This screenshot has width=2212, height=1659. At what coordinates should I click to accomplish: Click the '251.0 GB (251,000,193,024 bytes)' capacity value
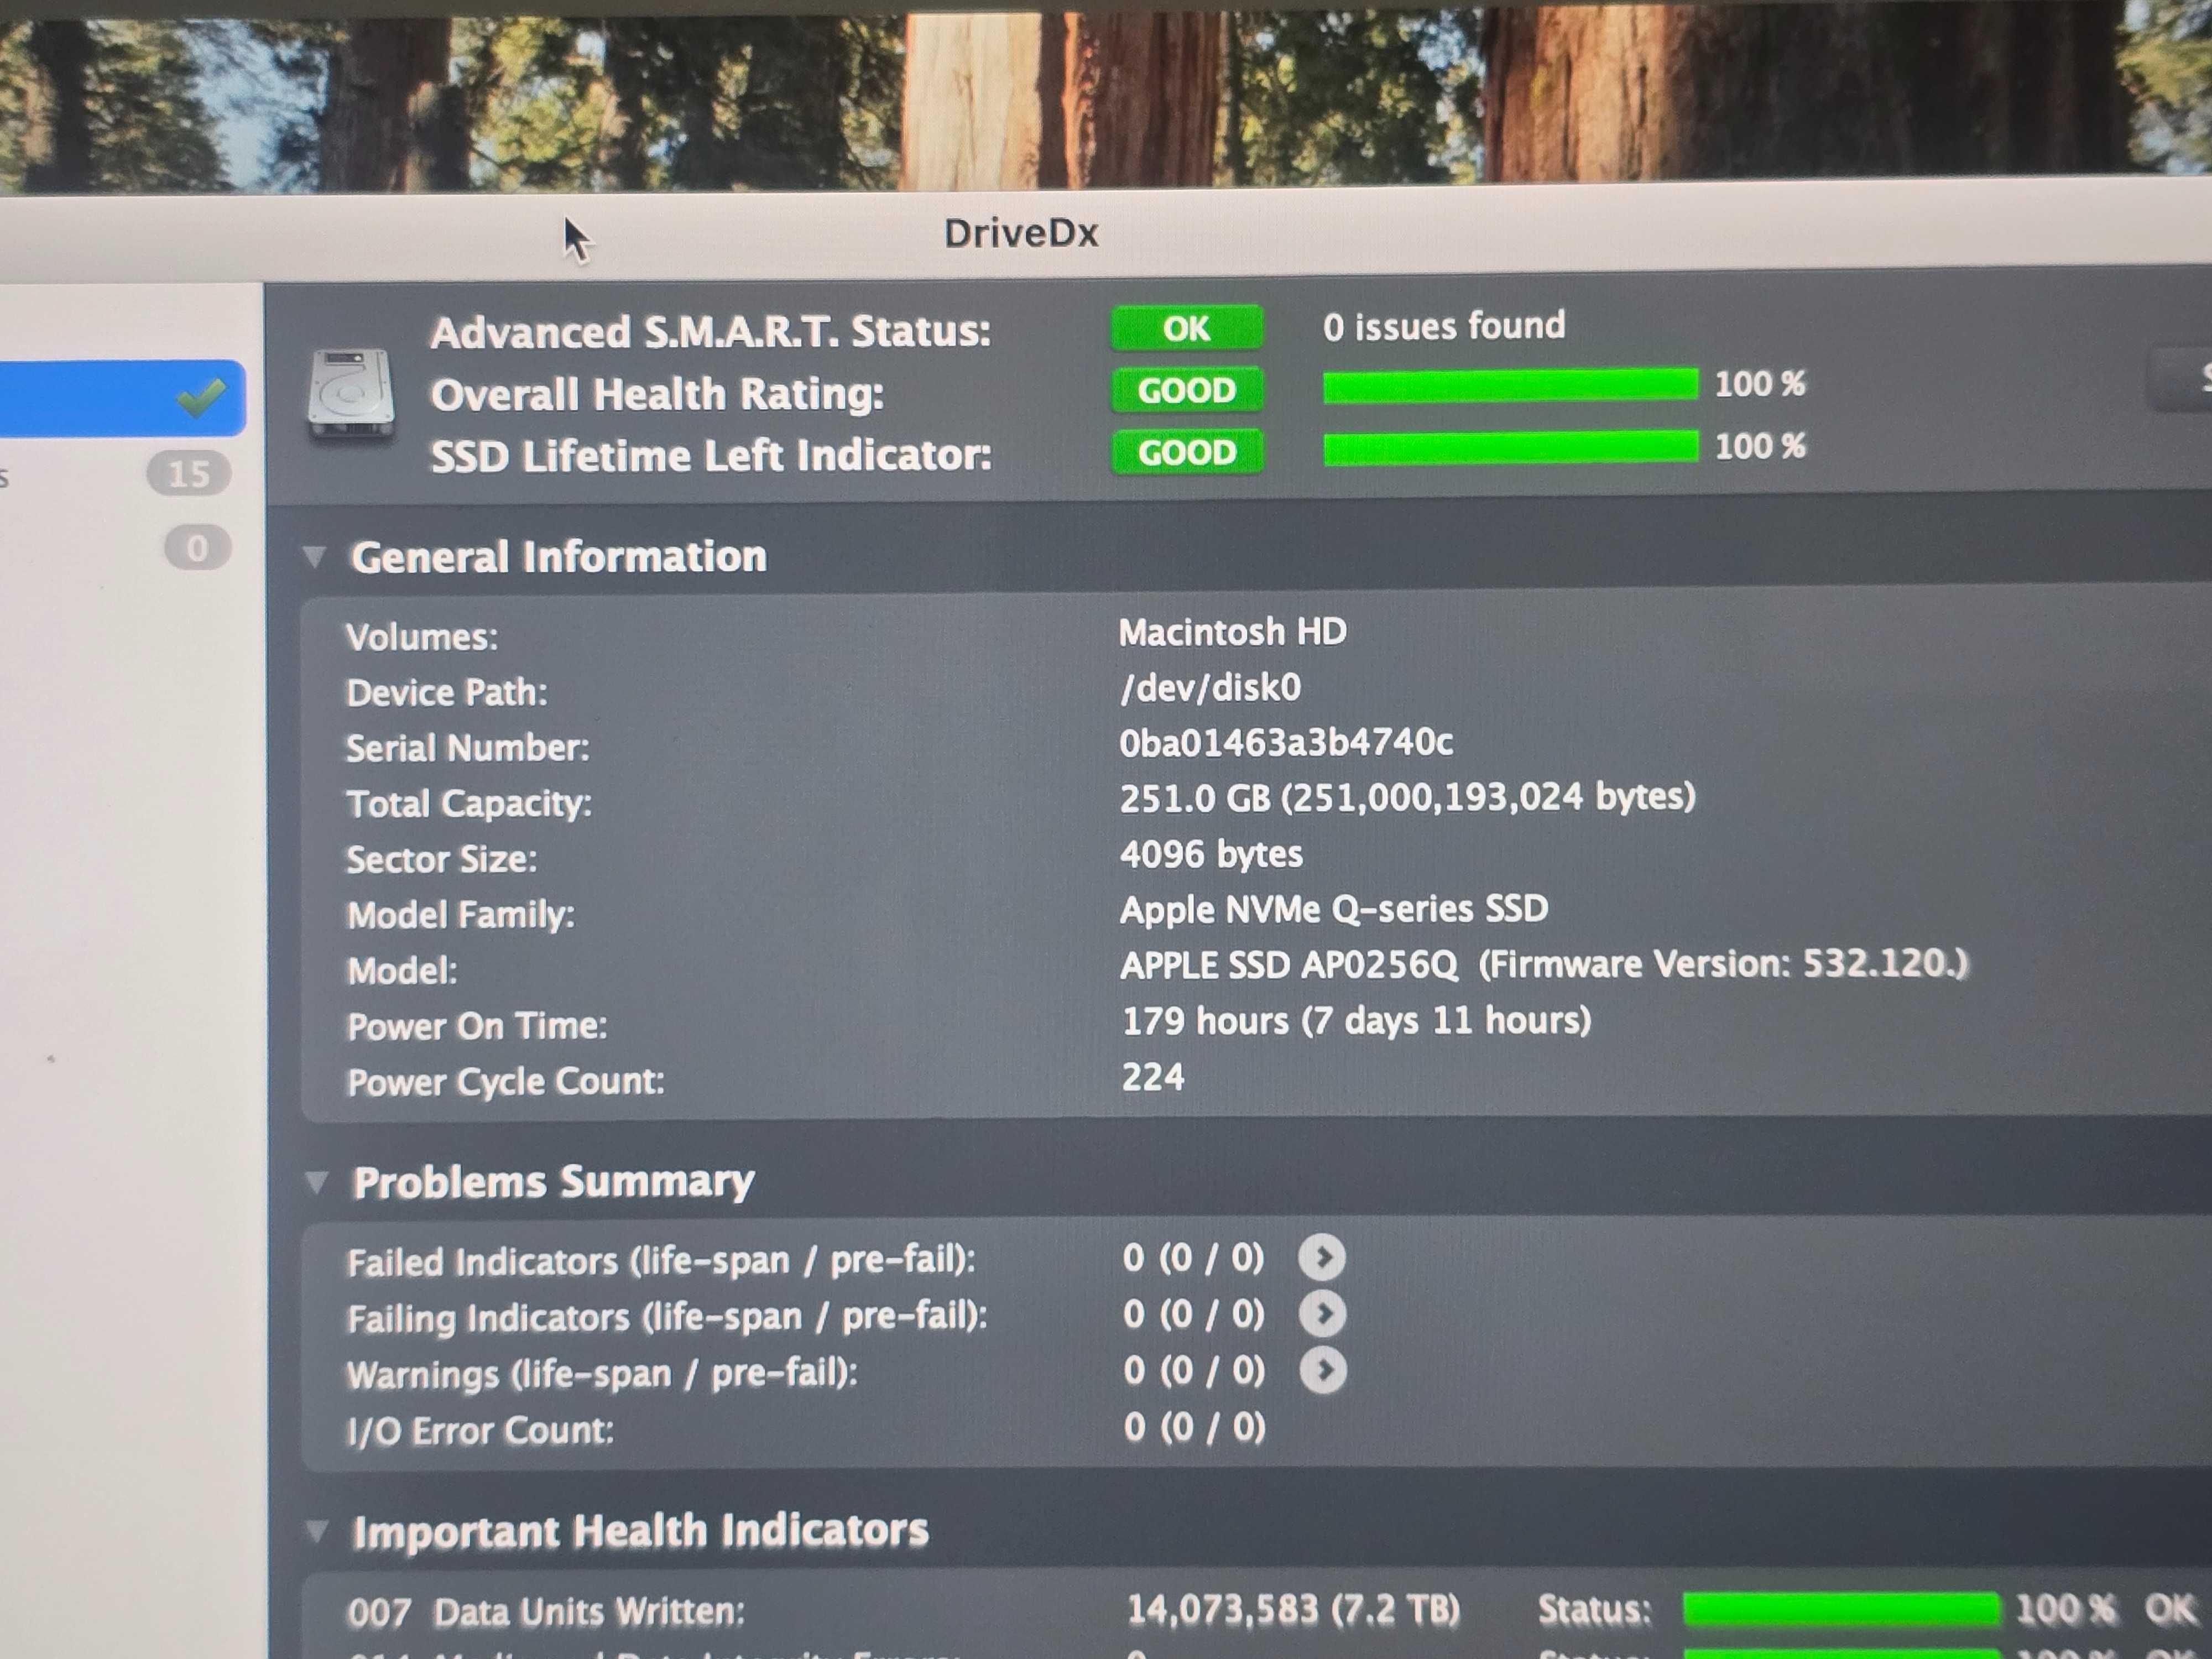(x=1407, y=798)
